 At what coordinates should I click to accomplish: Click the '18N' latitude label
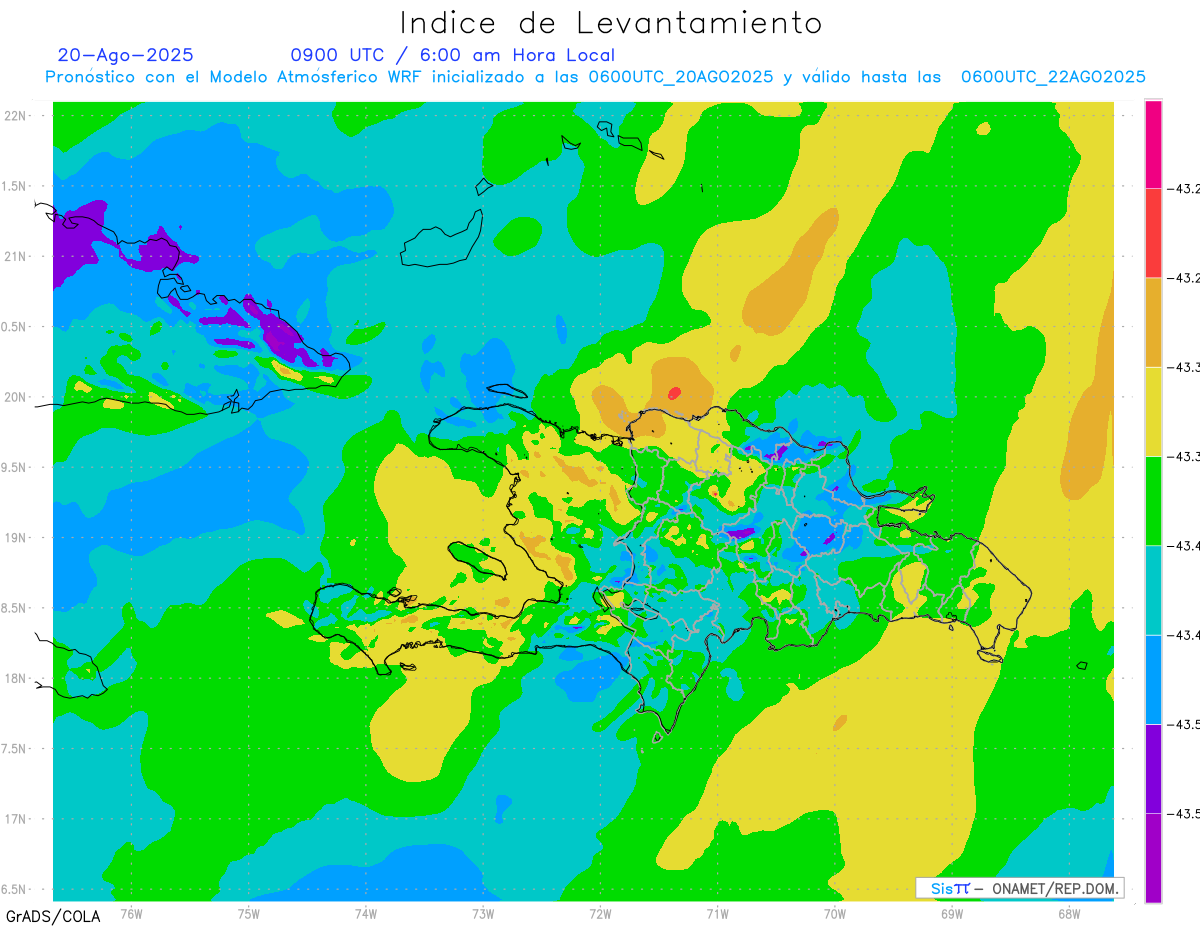(14, 678)
